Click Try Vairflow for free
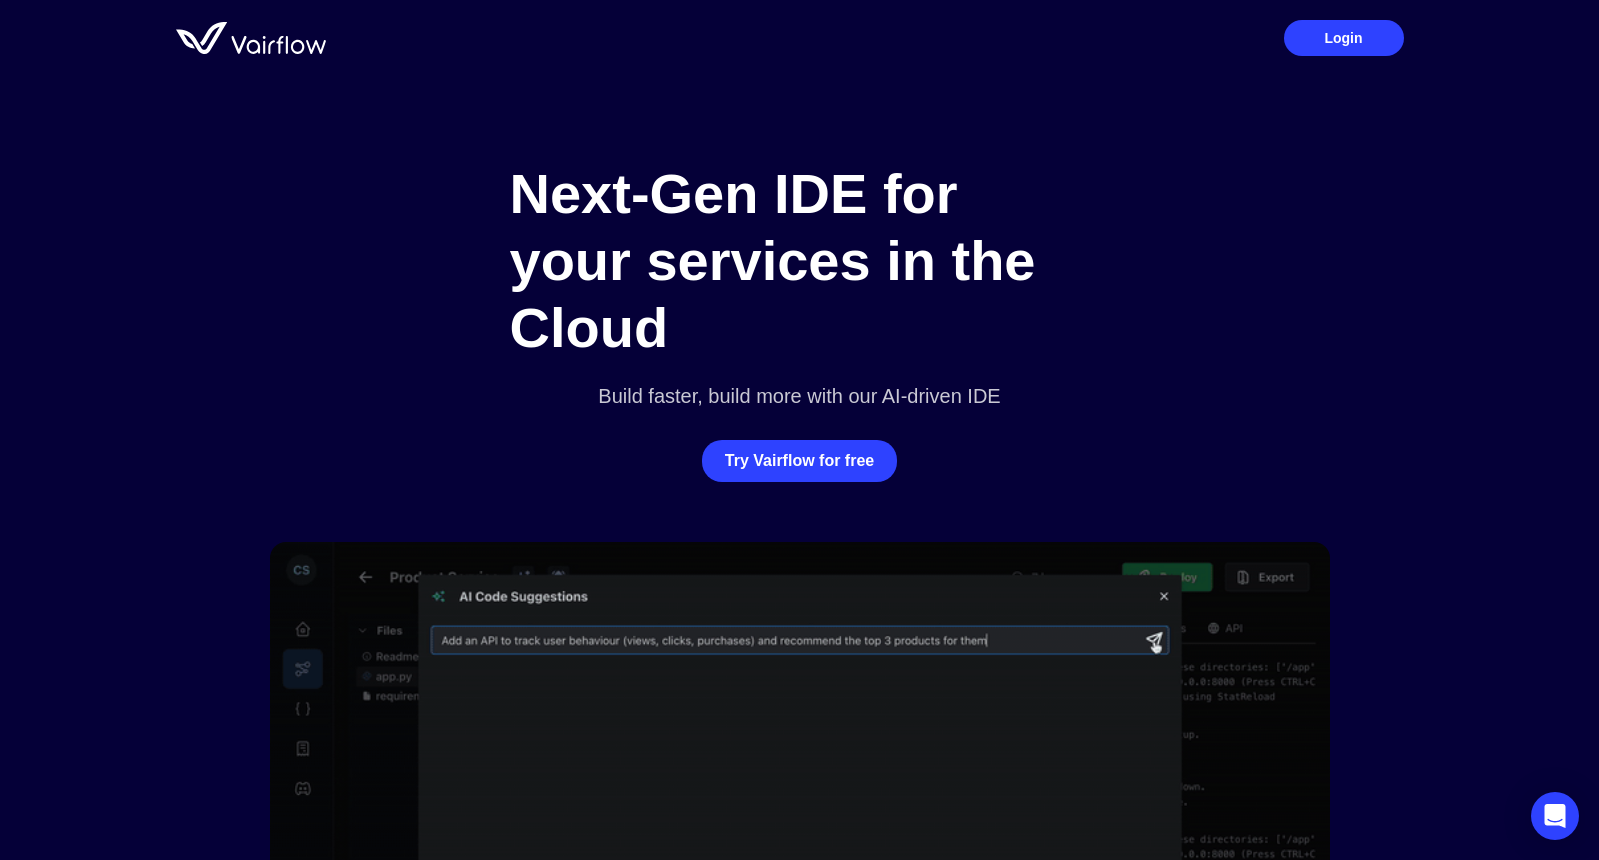The width and height of the screenshot is (1599, 860). pos(799,461)
